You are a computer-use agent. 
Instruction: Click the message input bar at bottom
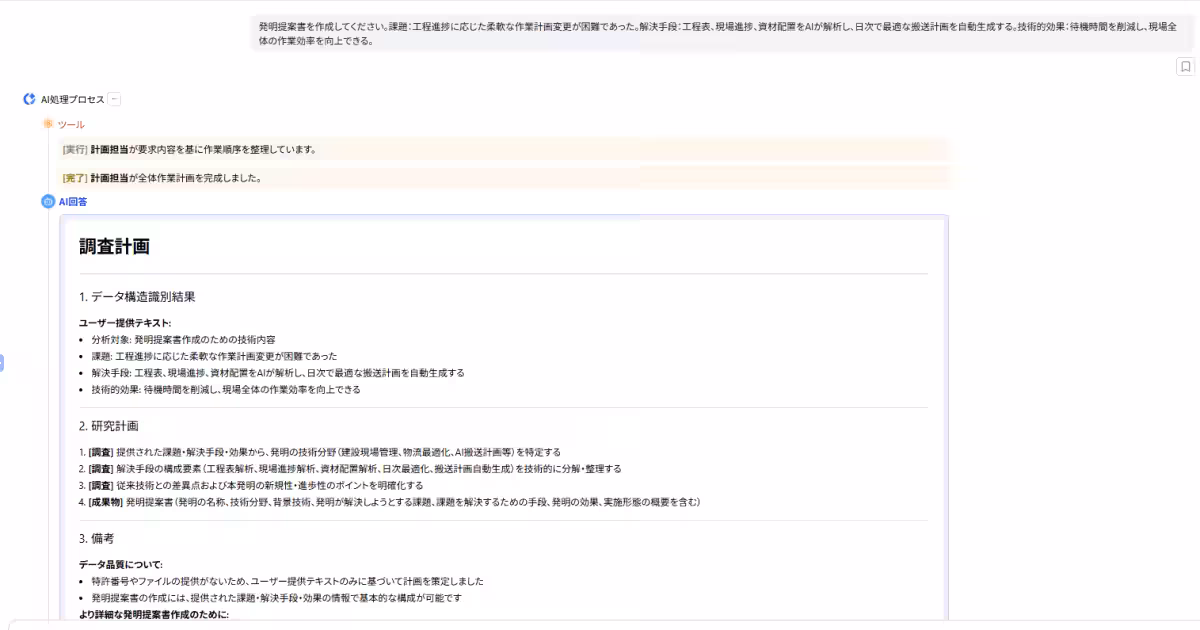point(600,626)
